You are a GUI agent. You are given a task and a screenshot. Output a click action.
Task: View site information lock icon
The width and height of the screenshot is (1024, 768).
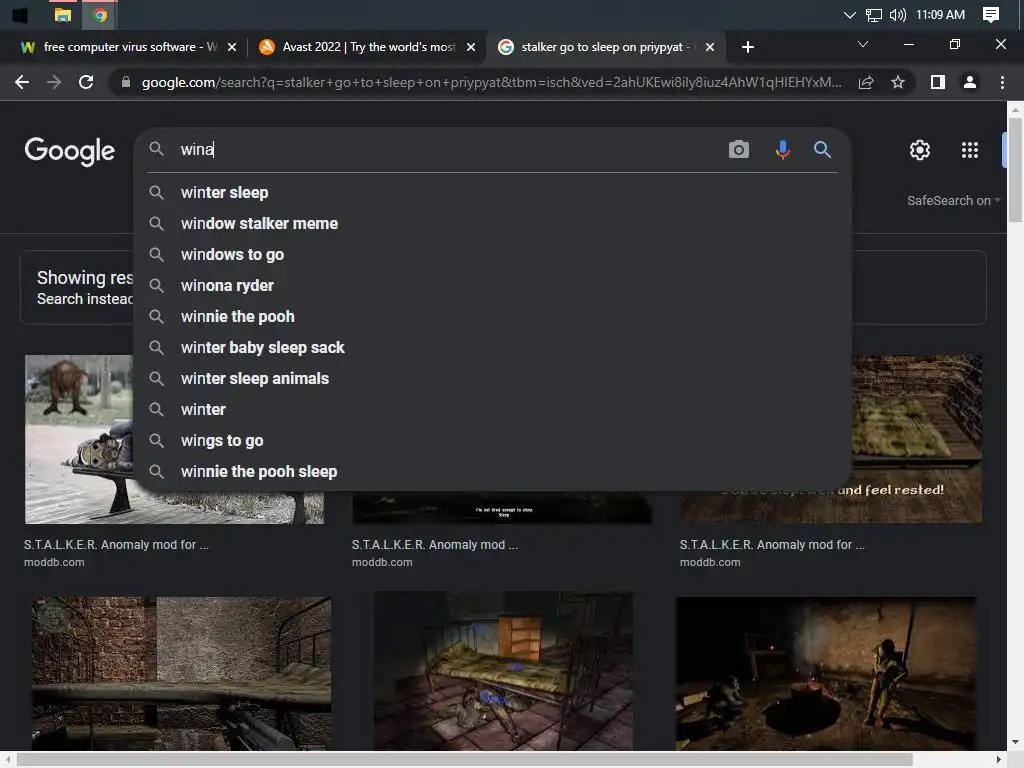pyautogui.click(x=126, y=82)
